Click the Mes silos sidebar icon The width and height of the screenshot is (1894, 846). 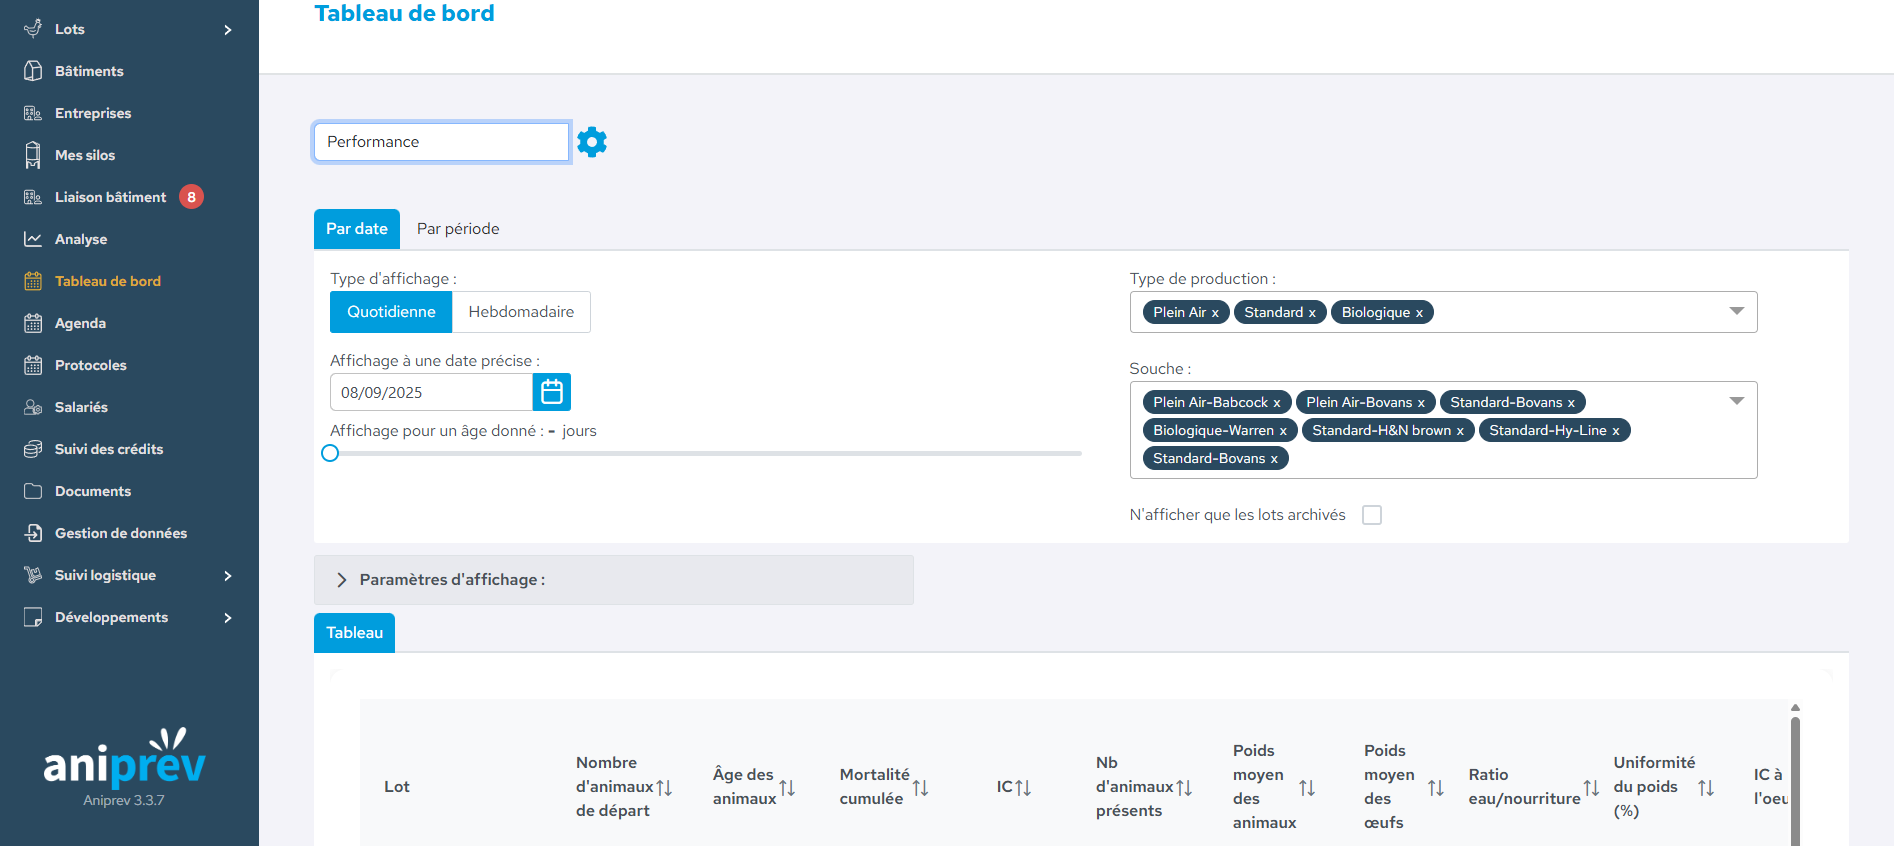point(33,155)
